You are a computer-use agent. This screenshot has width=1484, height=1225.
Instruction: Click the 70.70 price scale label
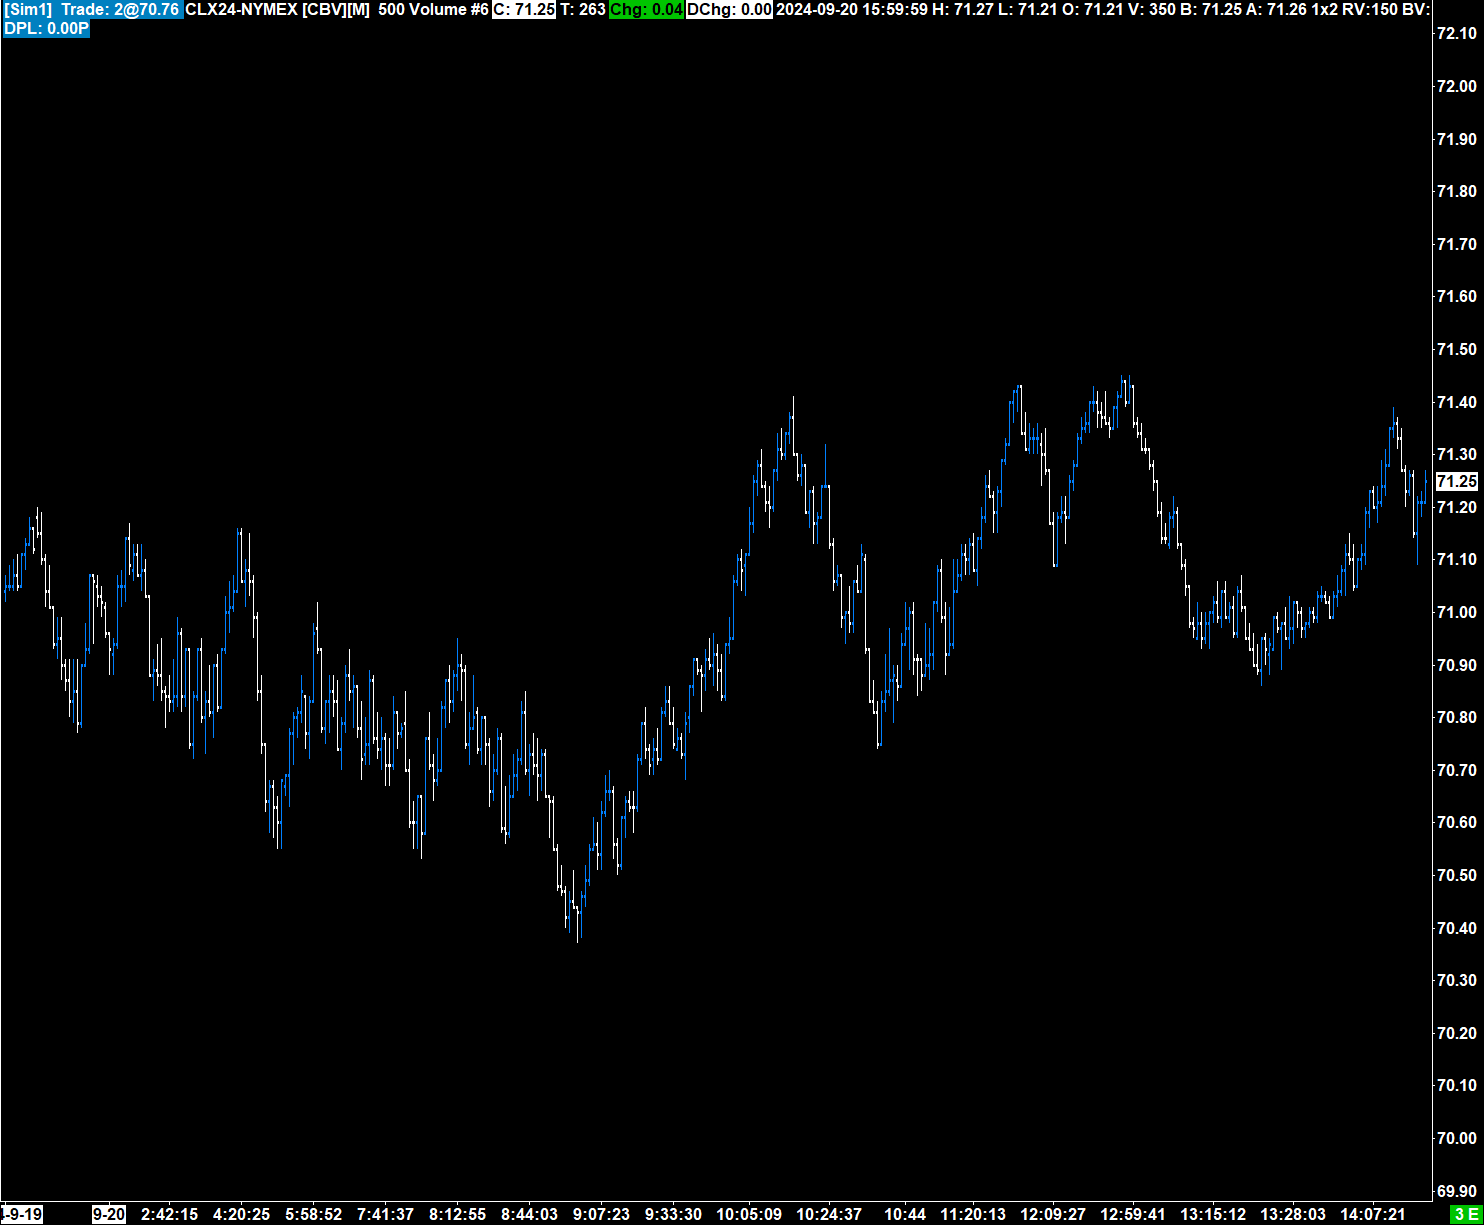click(x=1456, y=770)
